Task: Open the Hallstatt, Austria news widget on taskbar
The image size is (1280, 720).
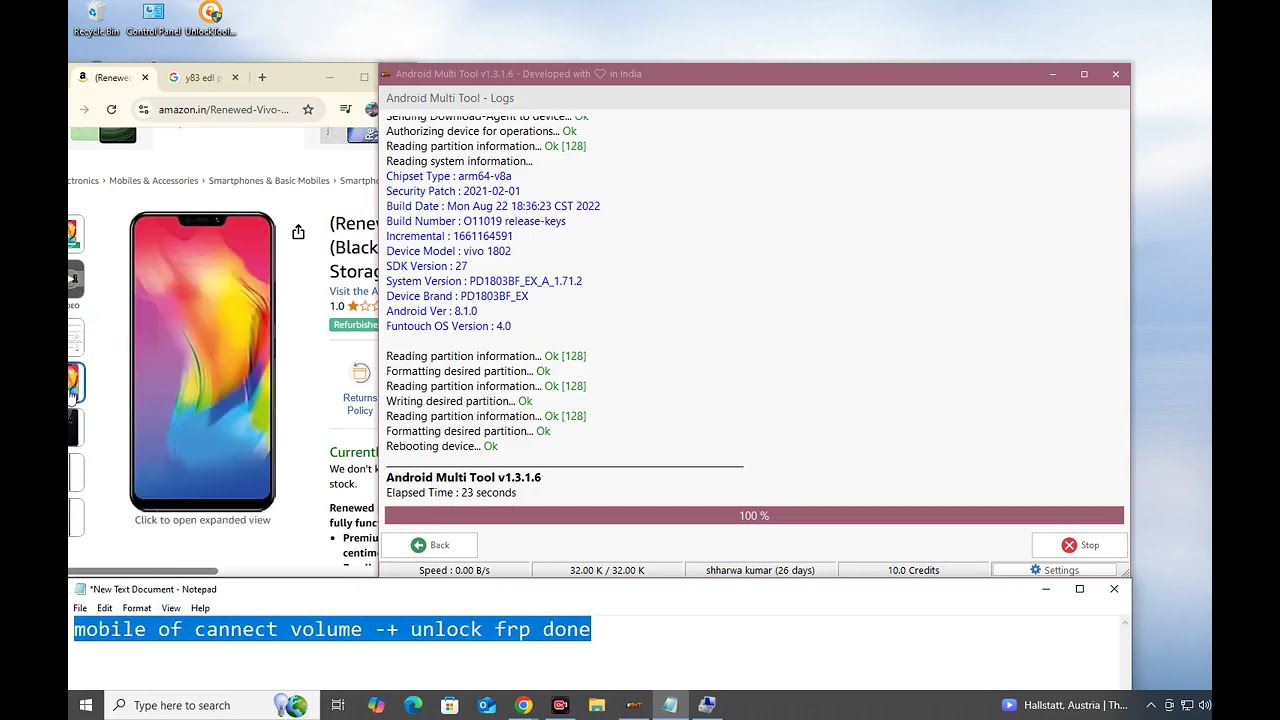Action: [x=1065, y=705]
